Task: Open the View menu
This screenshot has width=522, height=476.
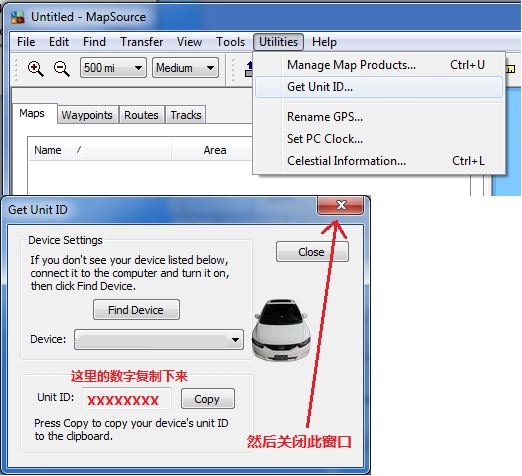Action: 189,42
